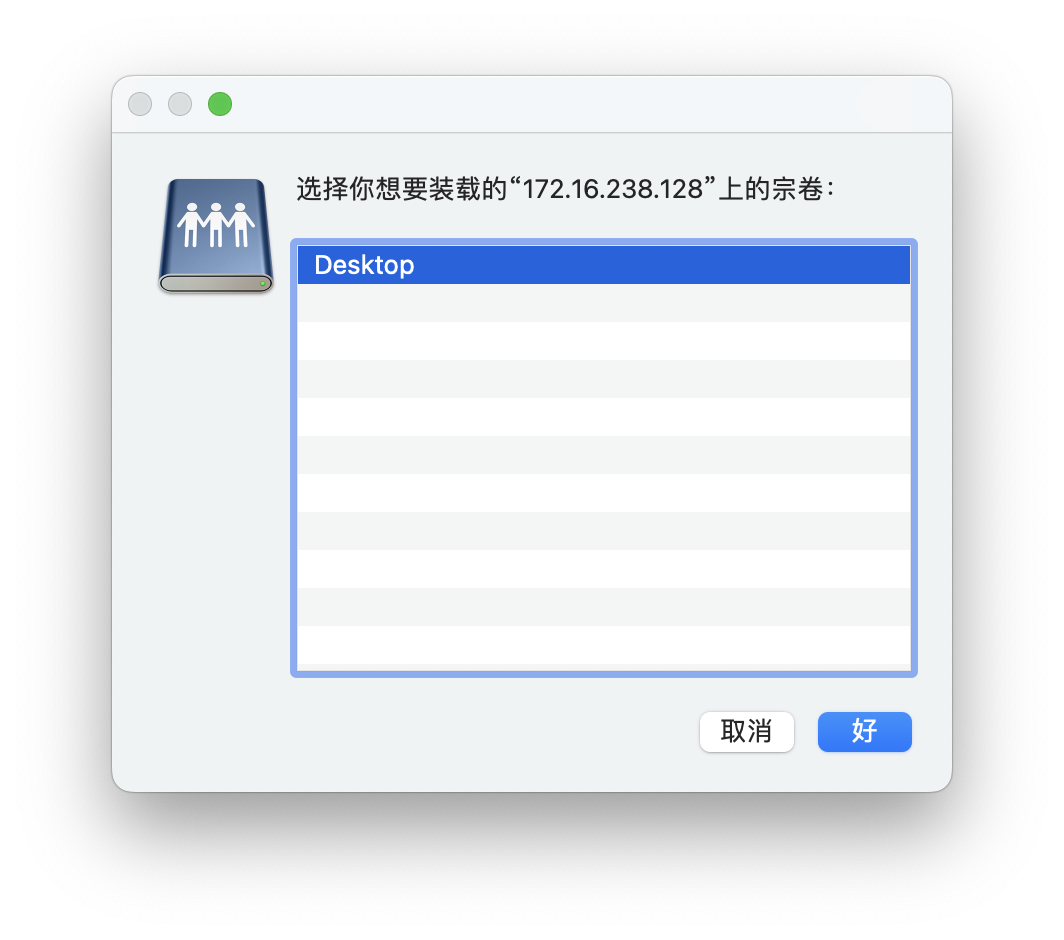
Task: Click the last empty row of the volume list
Action: pyautogui.click(x=603, y=645)
